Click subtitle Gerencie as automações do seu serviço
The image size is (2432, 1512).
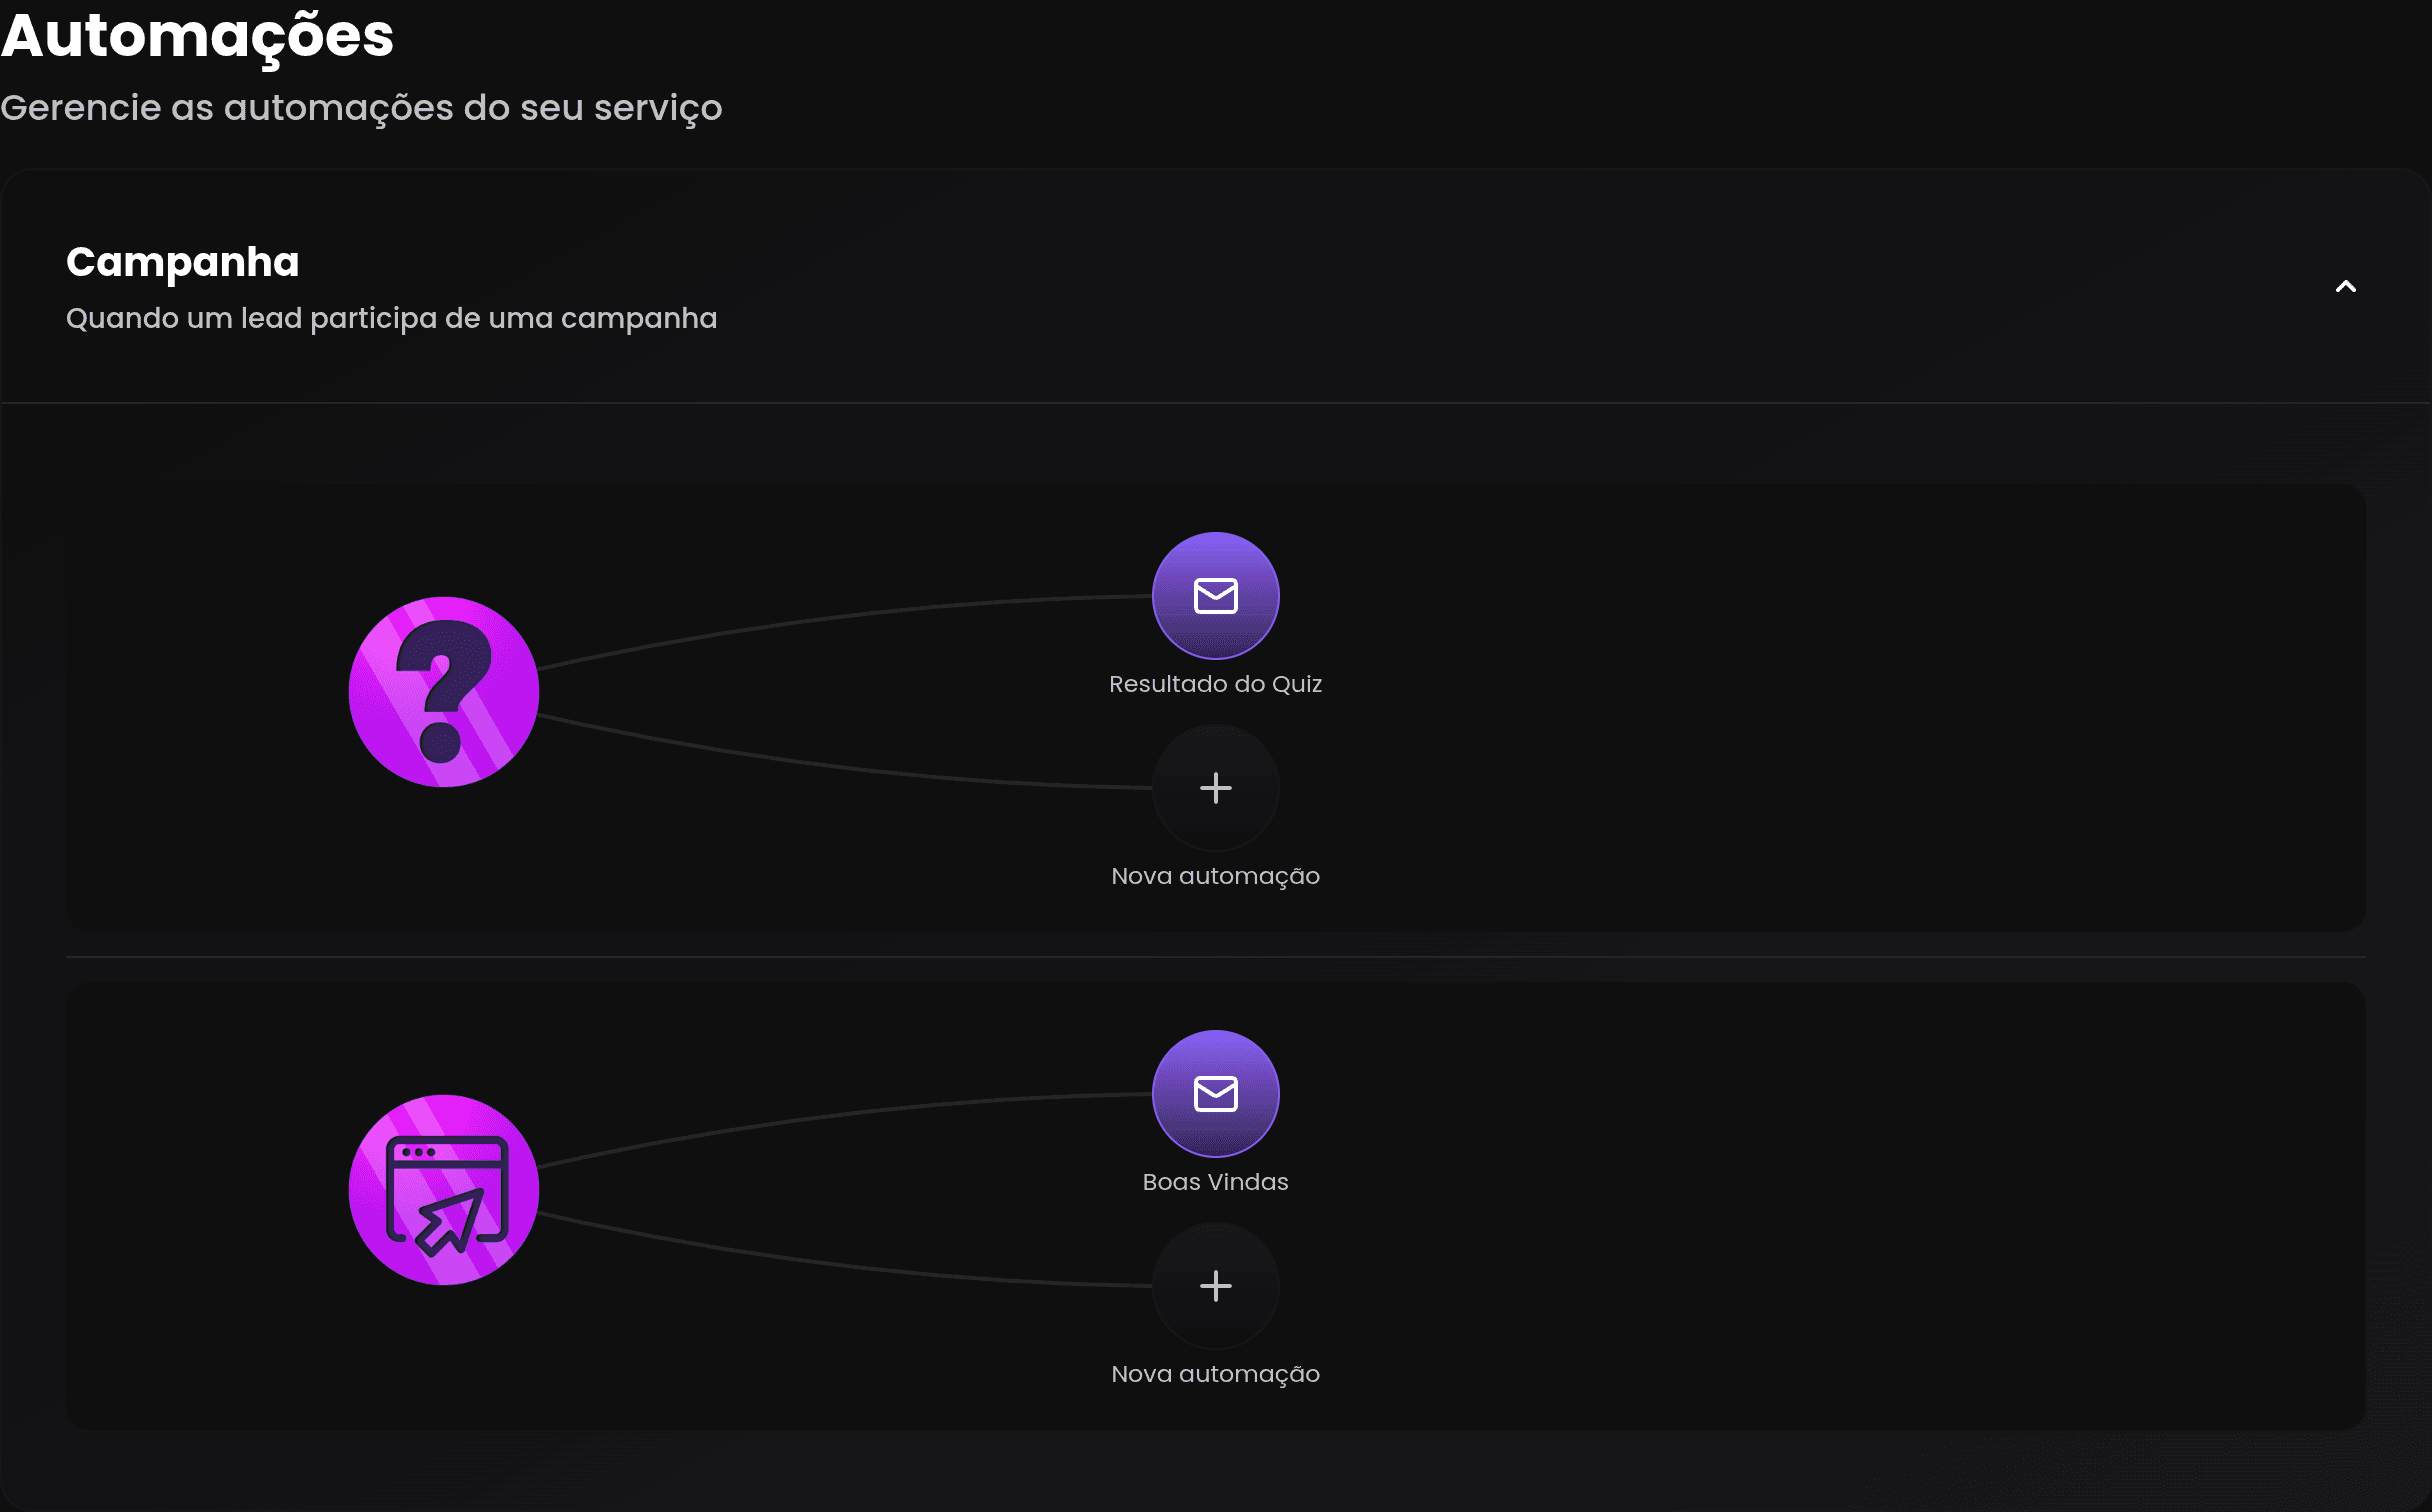361,108
